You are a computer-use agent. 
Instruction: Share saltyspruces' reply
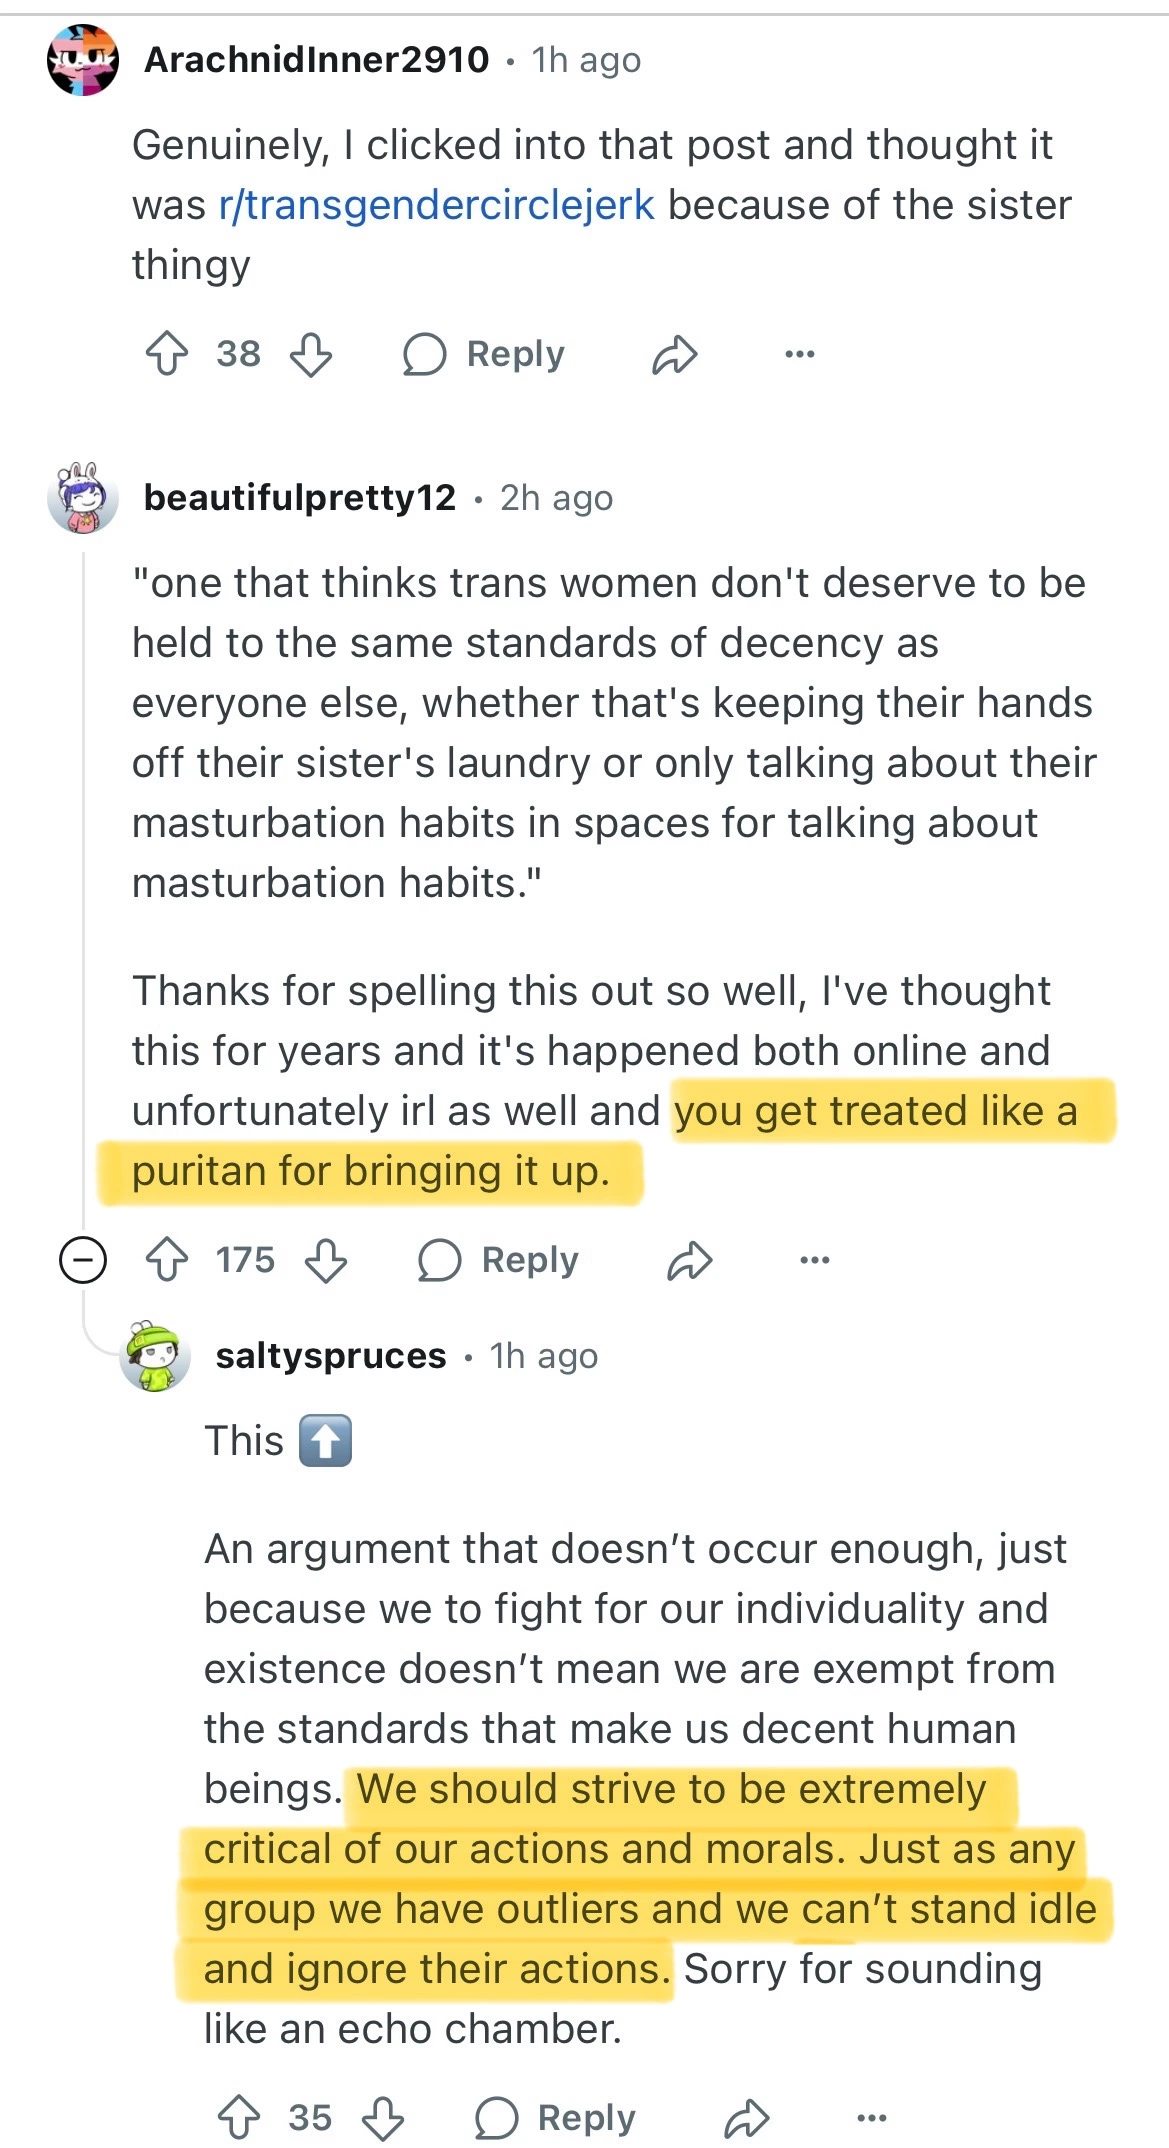click(x=746, y=2118)
